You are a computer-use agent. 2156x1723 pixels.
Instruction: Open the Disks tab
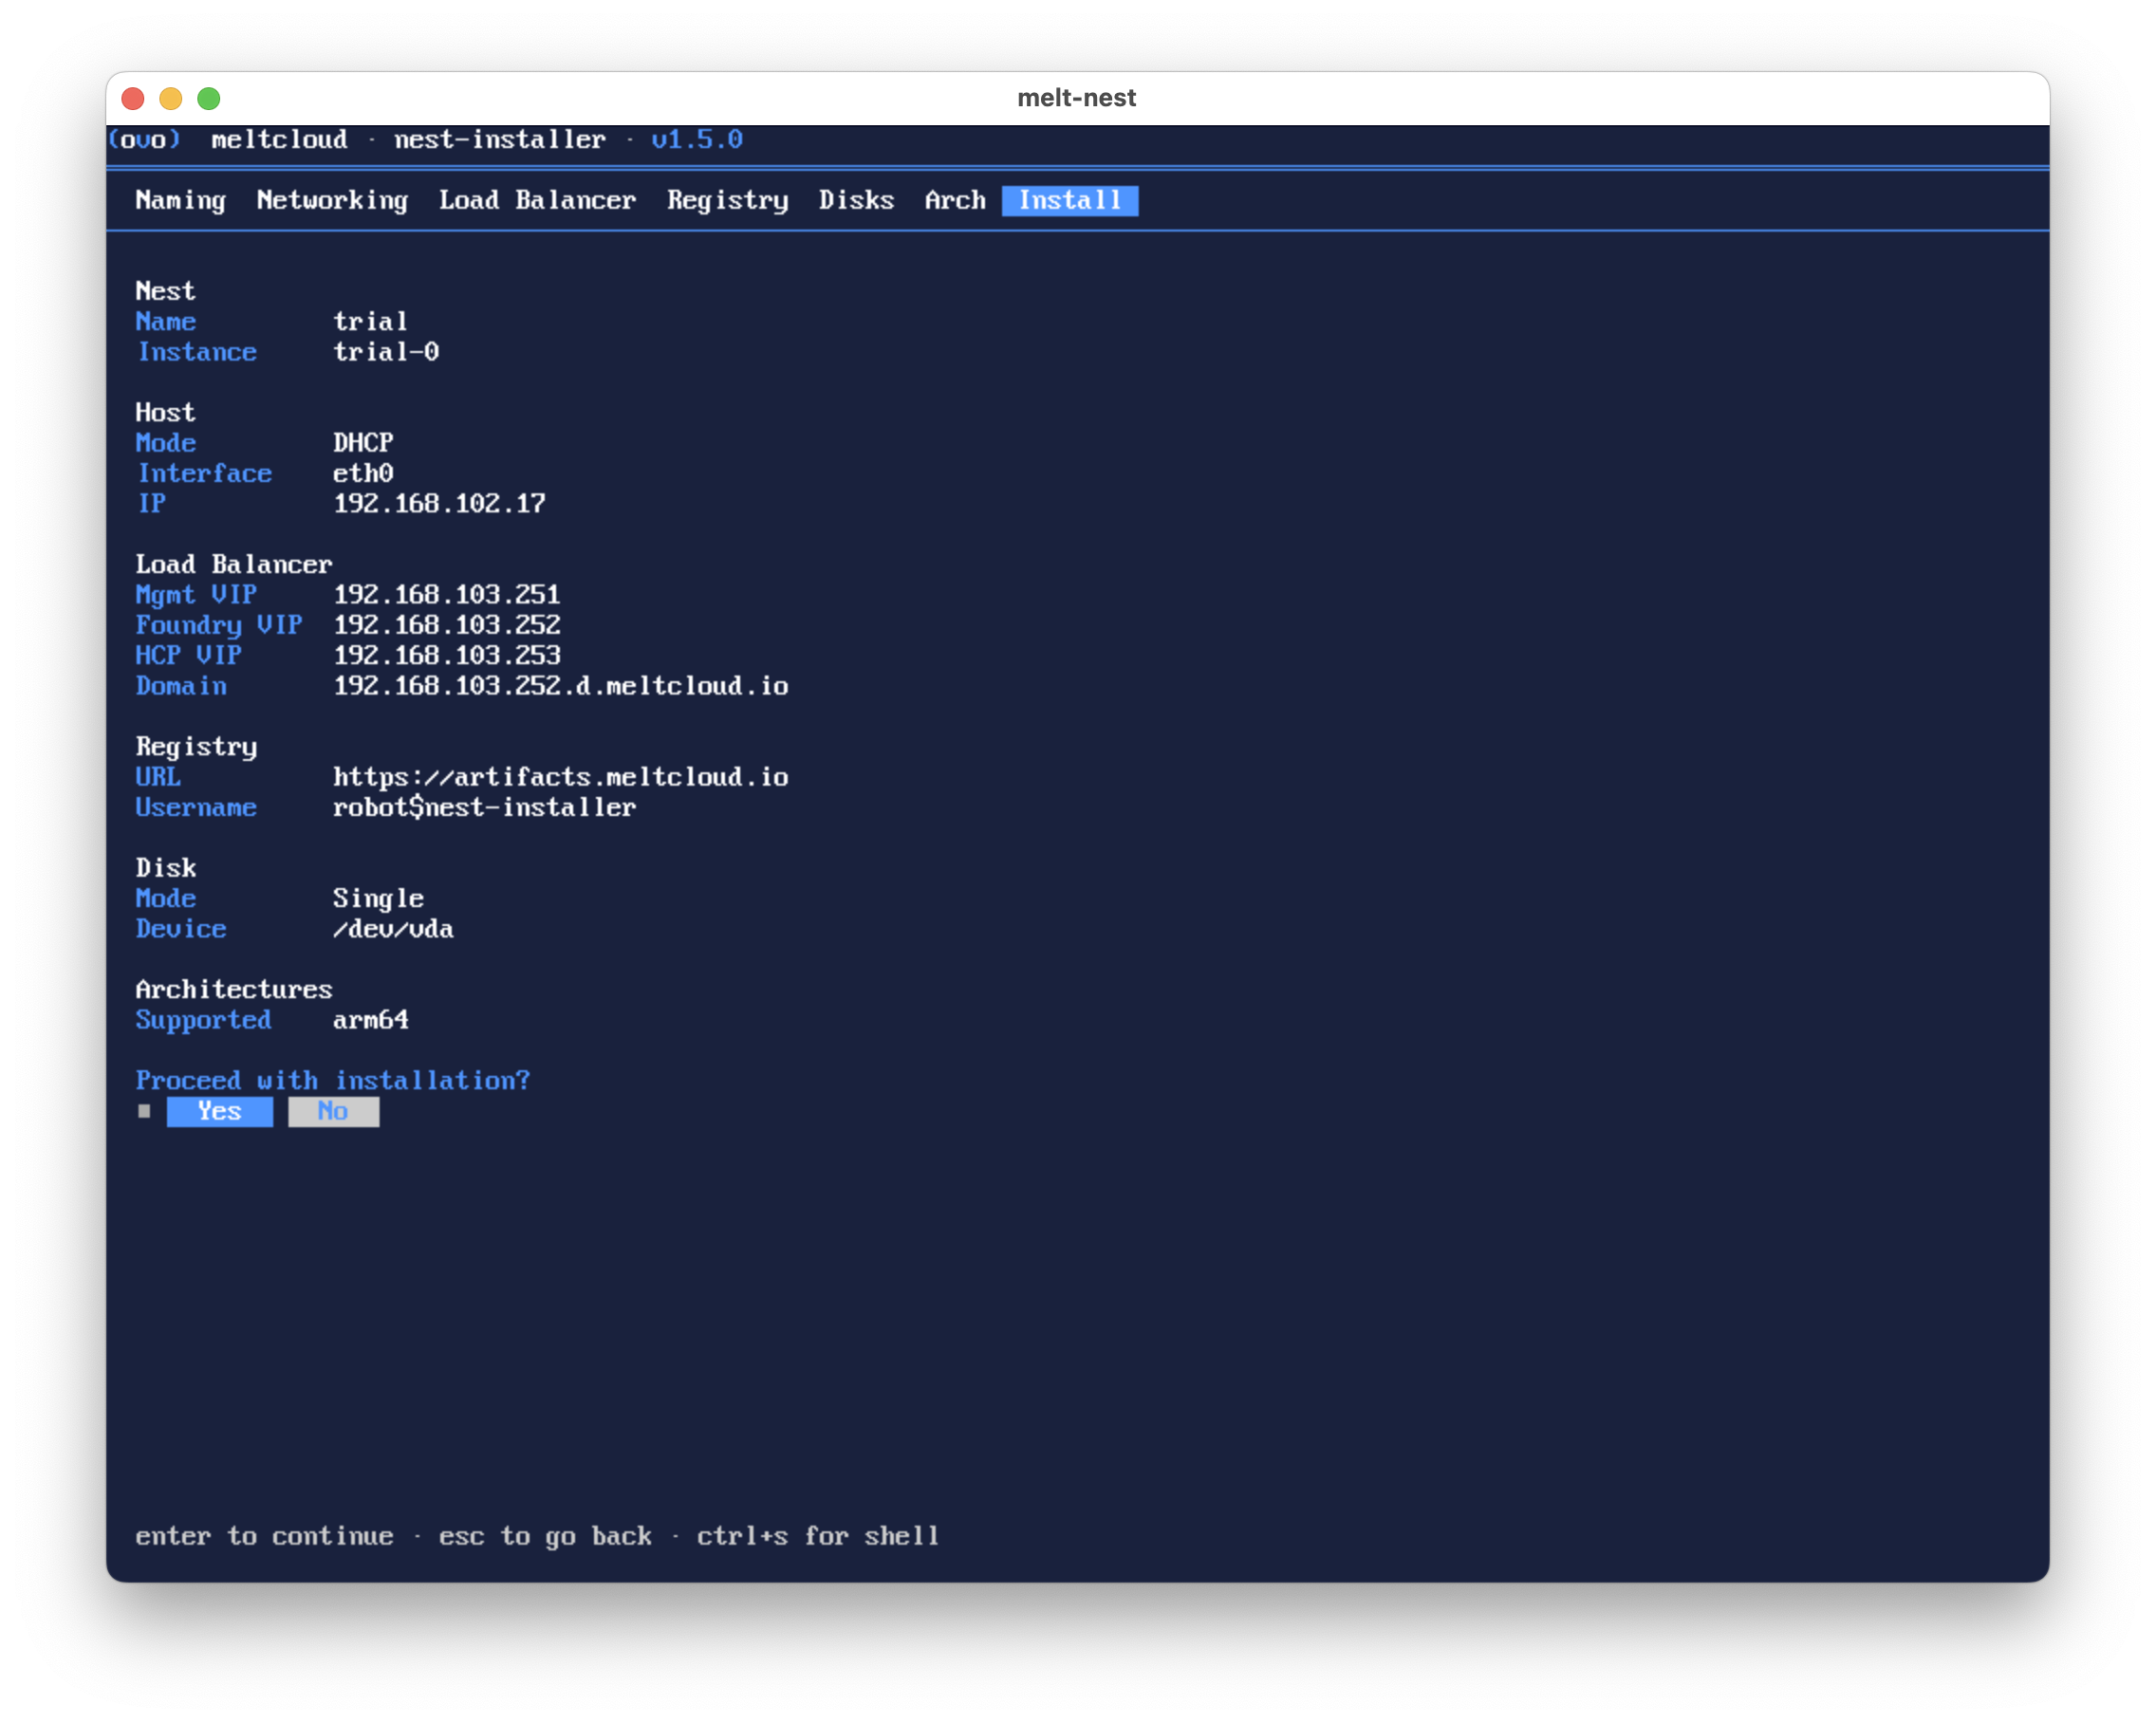(x=856, y=201)
